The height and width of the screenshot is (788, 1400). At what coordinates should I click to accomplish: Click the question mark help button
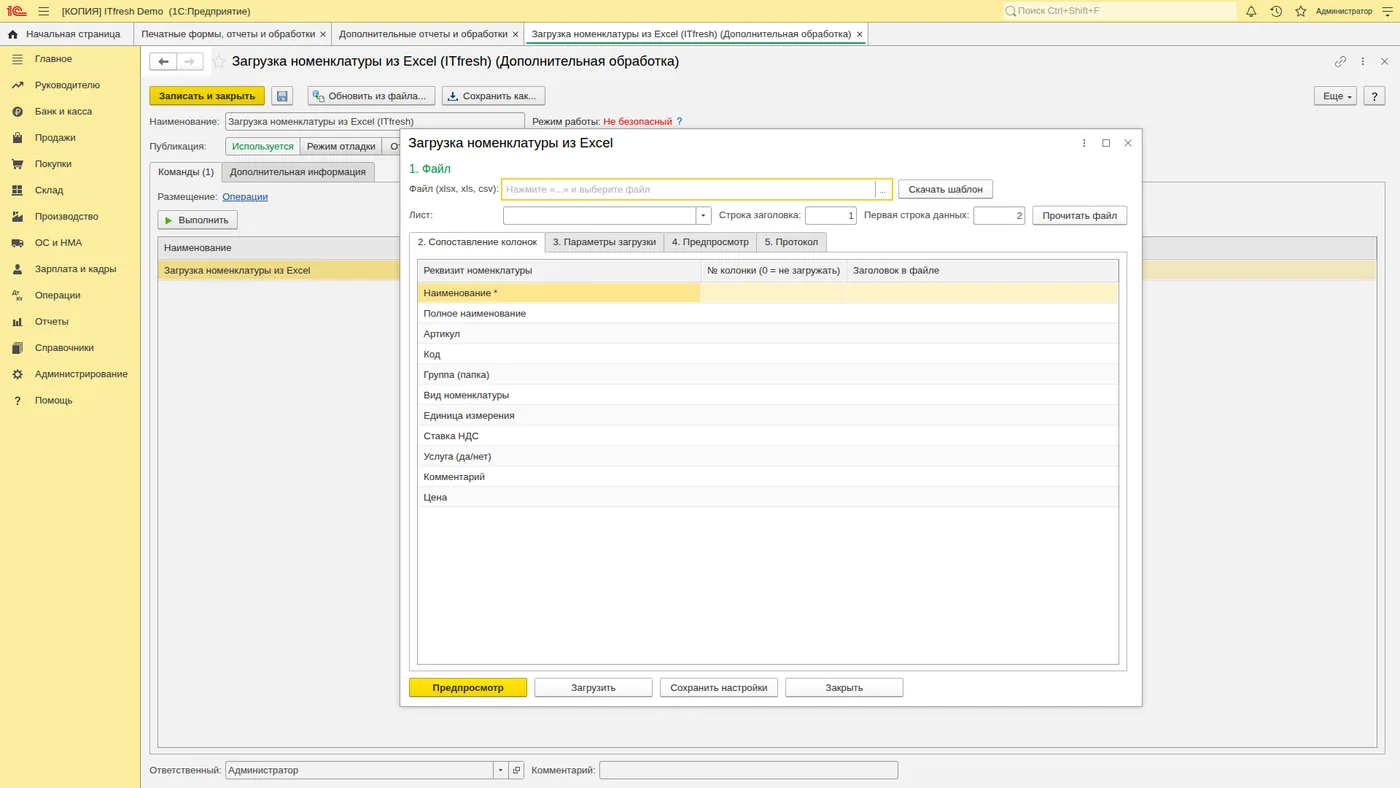point(1374,96)
